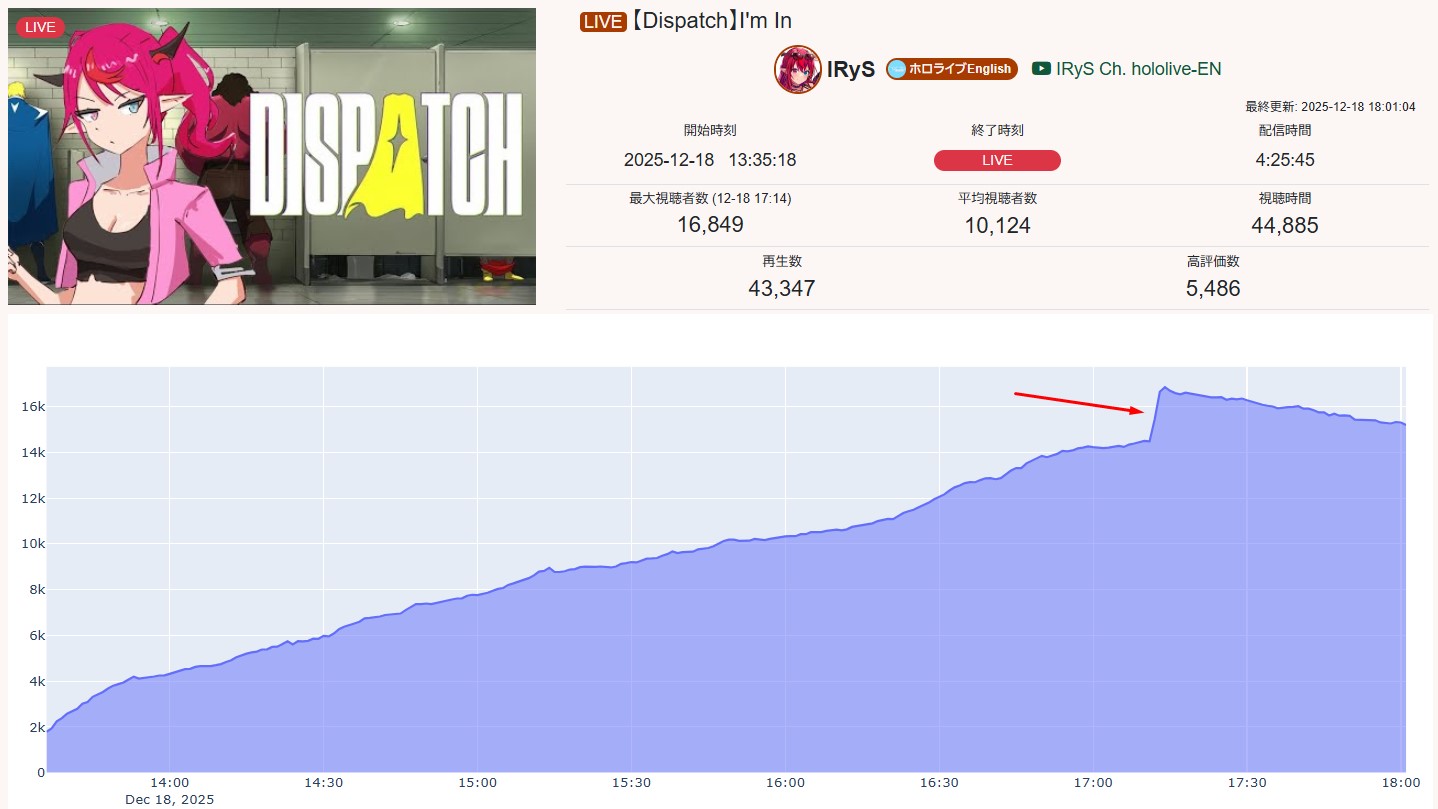Select the peak viewers value 16,849
This screenshot has height=809, width=1438.
tap(710, 224)
